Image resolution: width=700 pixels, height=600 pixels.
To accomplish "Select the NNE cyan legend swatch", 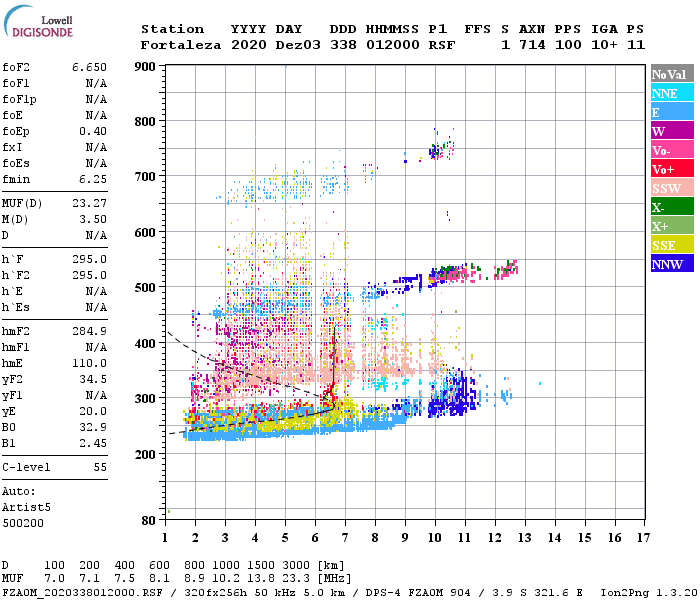I will (672, 93).
